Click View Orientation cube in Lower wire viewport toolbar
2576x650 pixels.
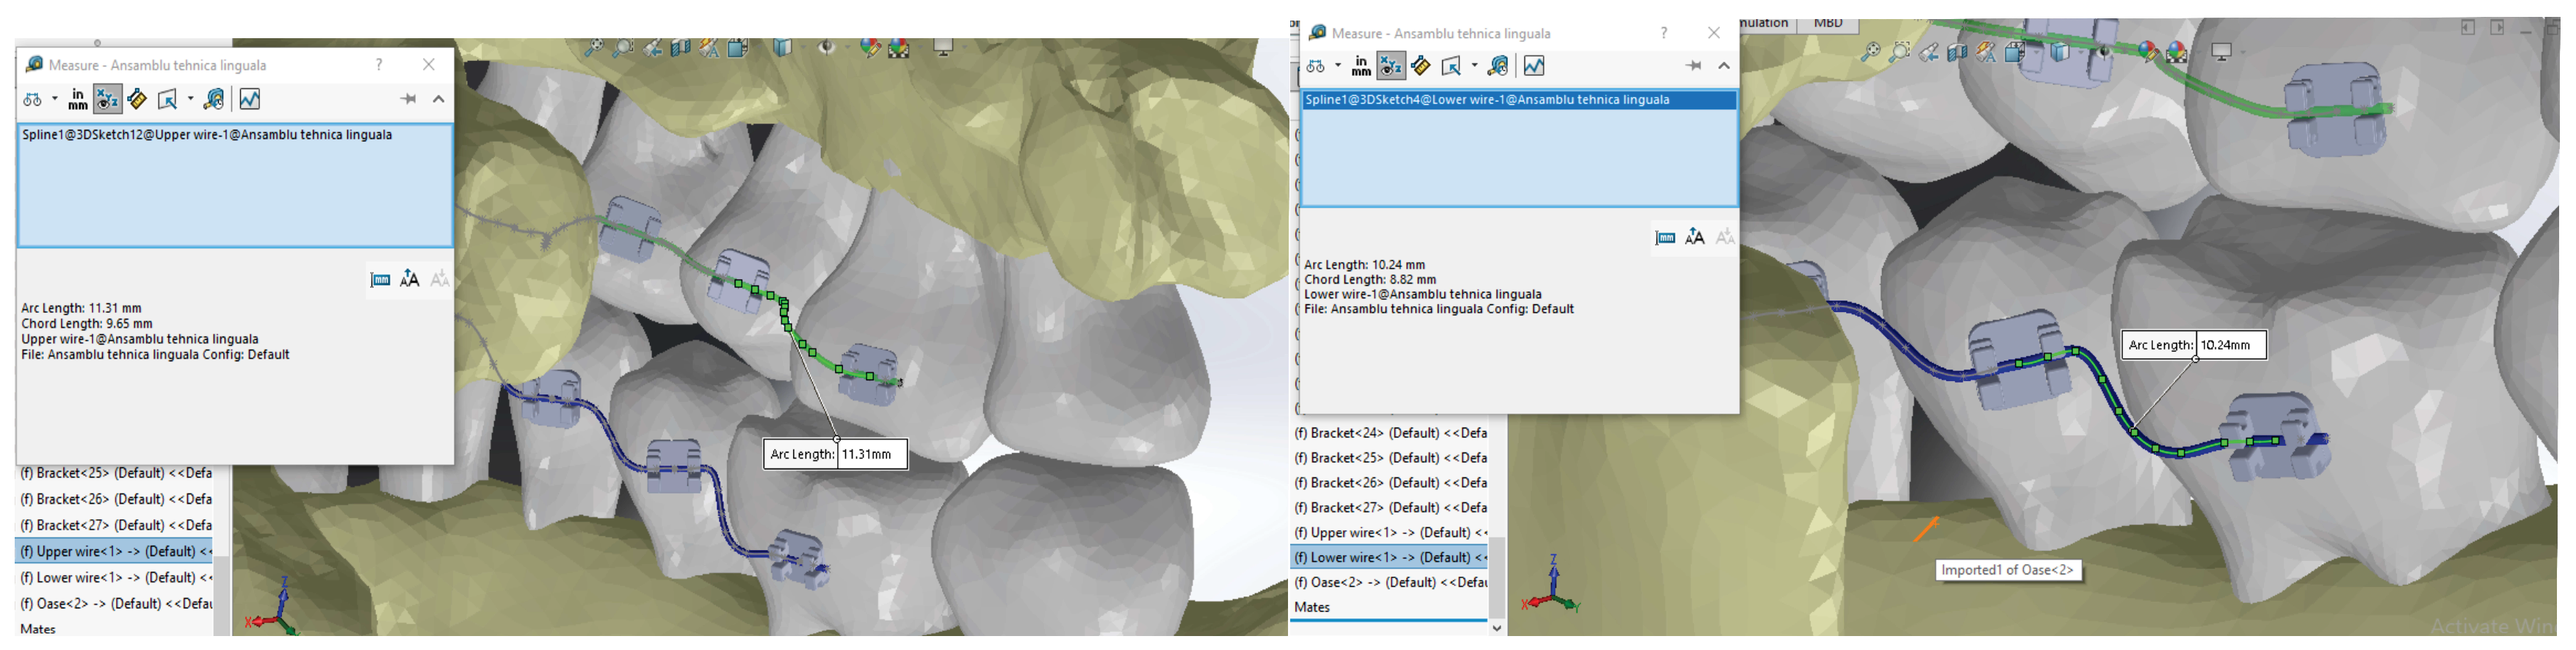2015,52
